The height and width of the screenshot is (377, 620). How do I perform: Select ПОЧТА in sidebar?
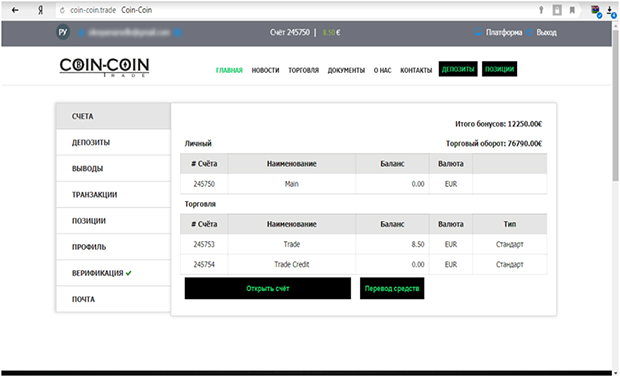(113, 299)
